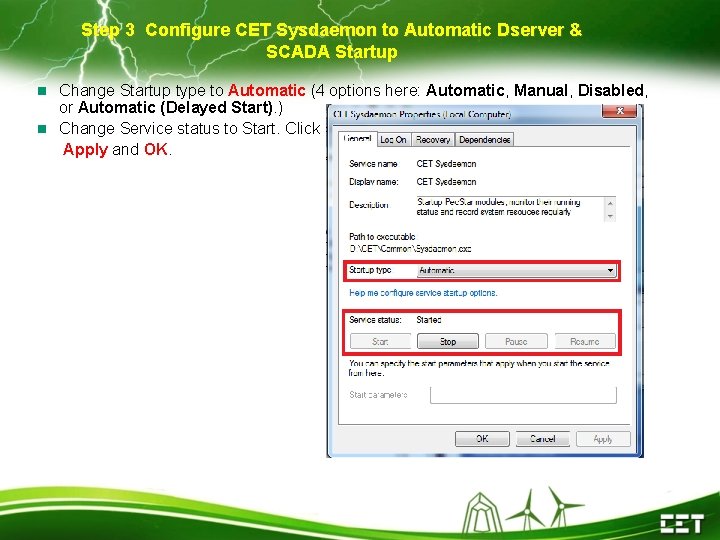Click the Resume service button

(585, 342)
